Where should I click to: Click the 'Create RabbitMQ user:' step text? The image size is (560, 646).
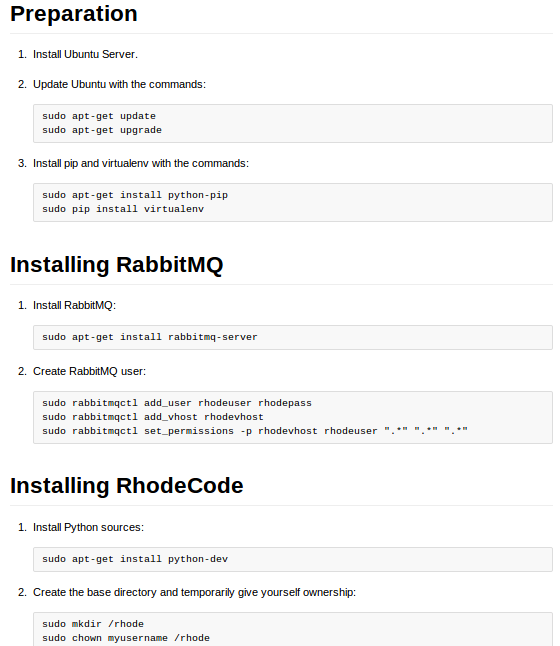(x=89, y=372)
